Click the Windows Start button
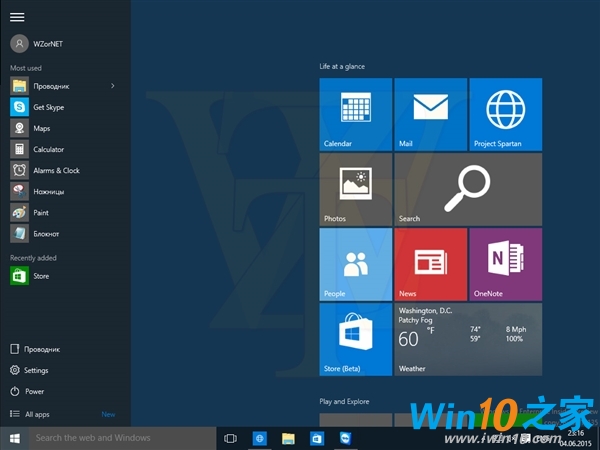The width and height of the screenshot is (600, 450). (15, 438)
